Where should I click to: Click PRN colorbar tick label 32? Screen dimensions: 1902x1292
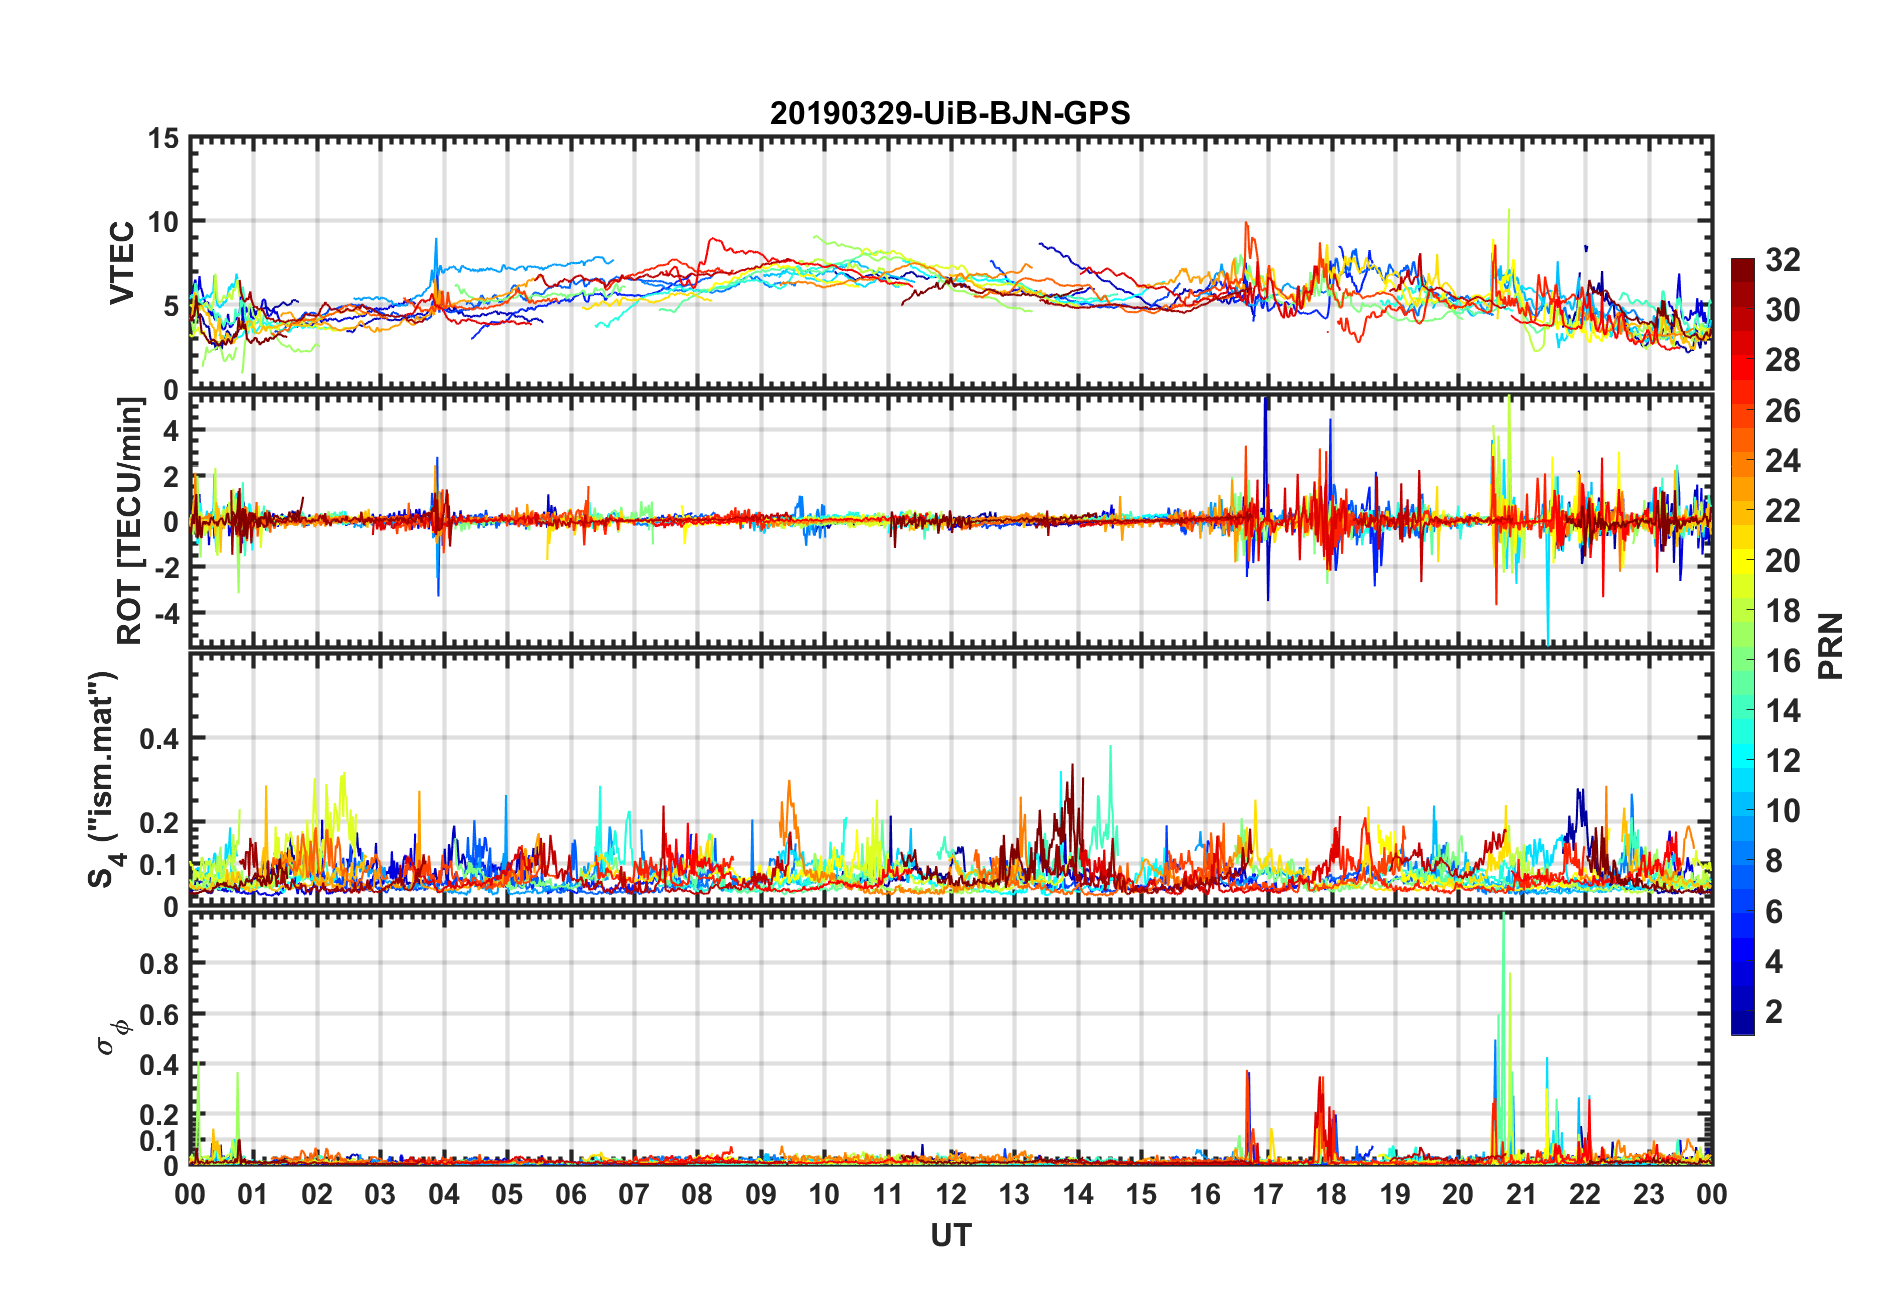pos(1783,260)
